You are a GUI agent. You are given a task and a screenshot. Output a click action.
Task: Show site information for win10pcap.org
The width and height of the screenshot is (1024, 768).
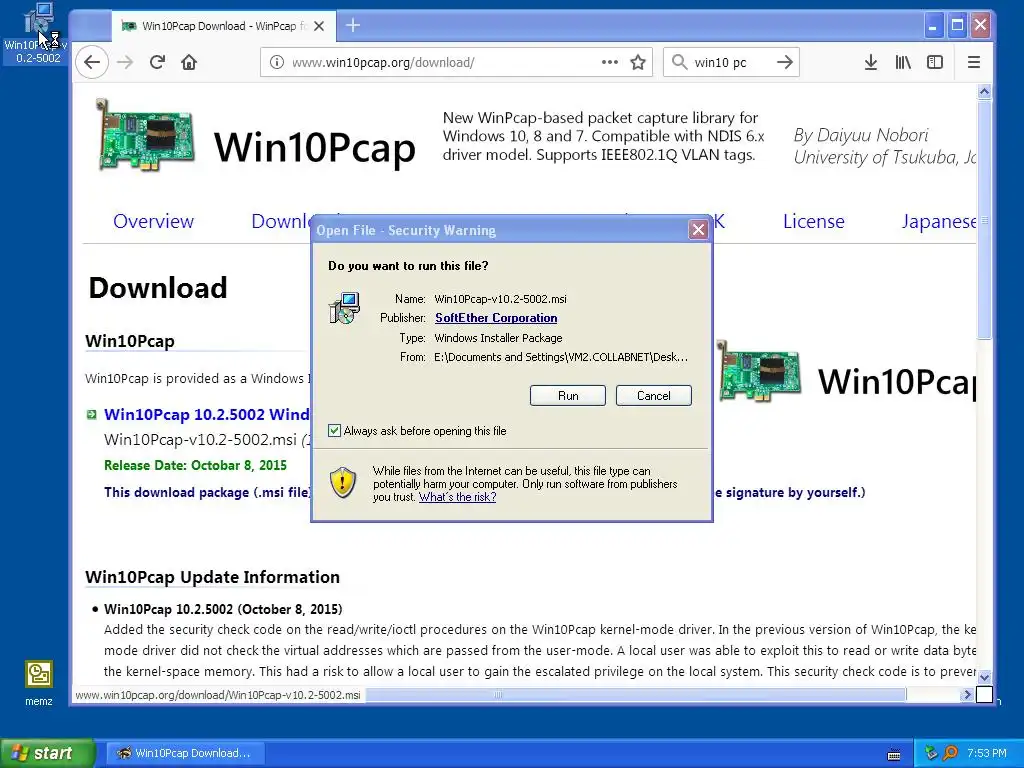277,63
